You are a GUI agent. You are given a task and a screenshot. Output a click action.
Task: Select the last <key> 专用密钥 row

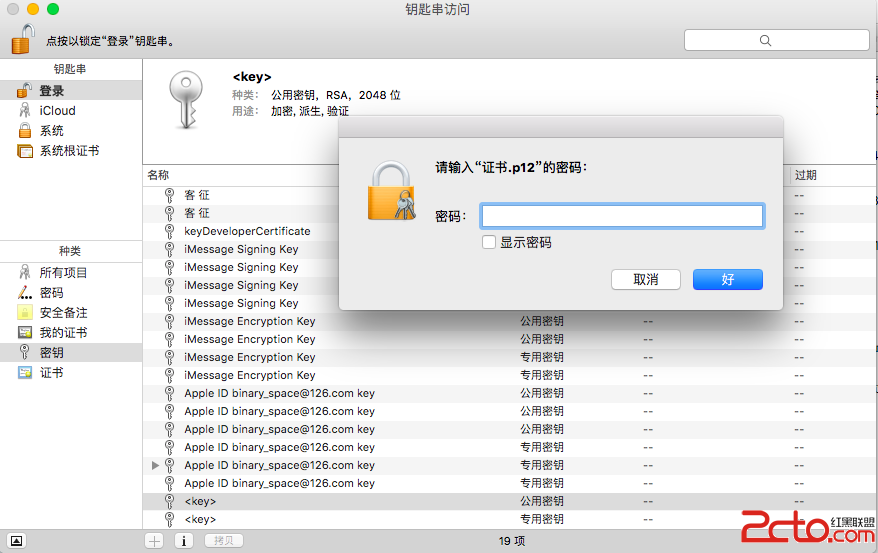(510, 519)
